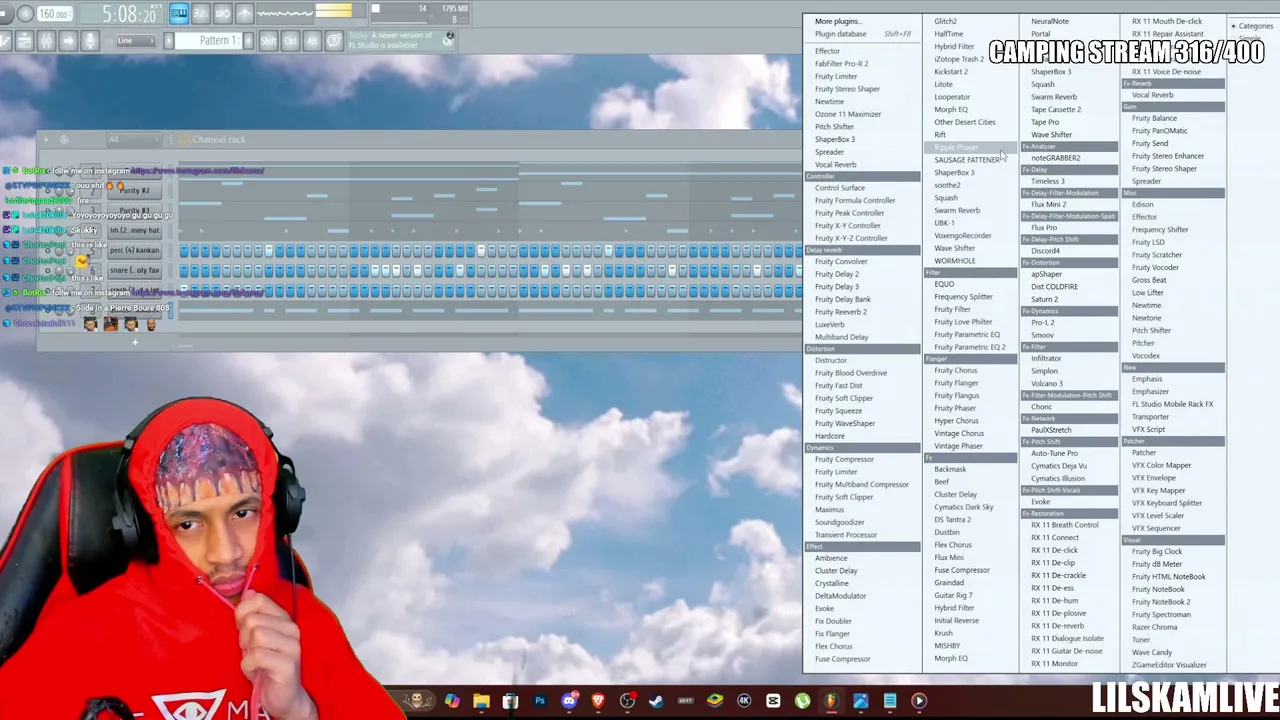Select Wave Candy visual plugin
The width and height of the screenshot is (1280, 720).
tap(1152, 652)
